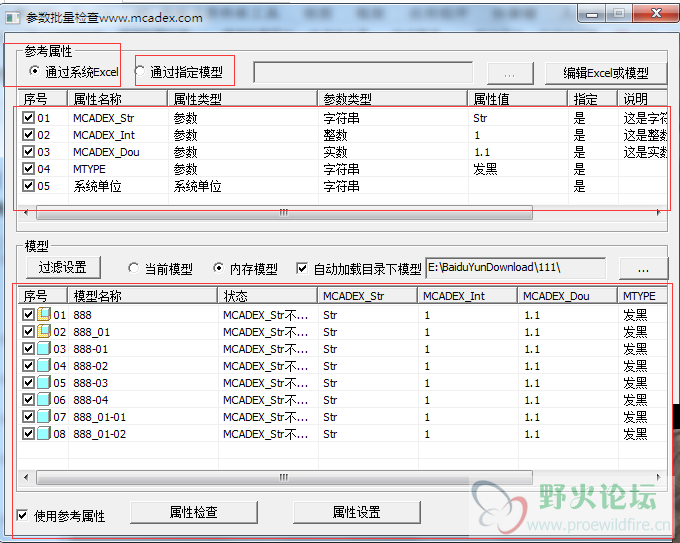680x543 pixels.
Task: Click the MCADEX_Dou column header in model list
Action: [x=567, y=296]
